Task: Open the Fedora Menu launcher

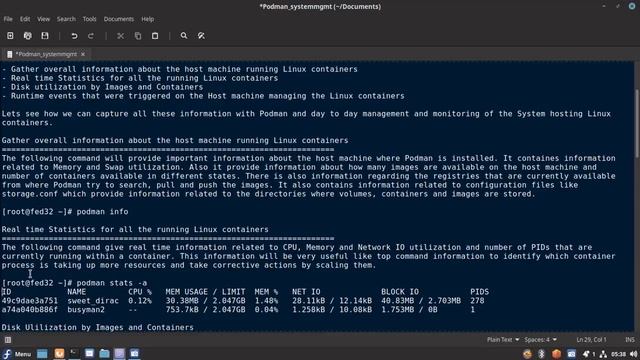Action: pos(17,354)
